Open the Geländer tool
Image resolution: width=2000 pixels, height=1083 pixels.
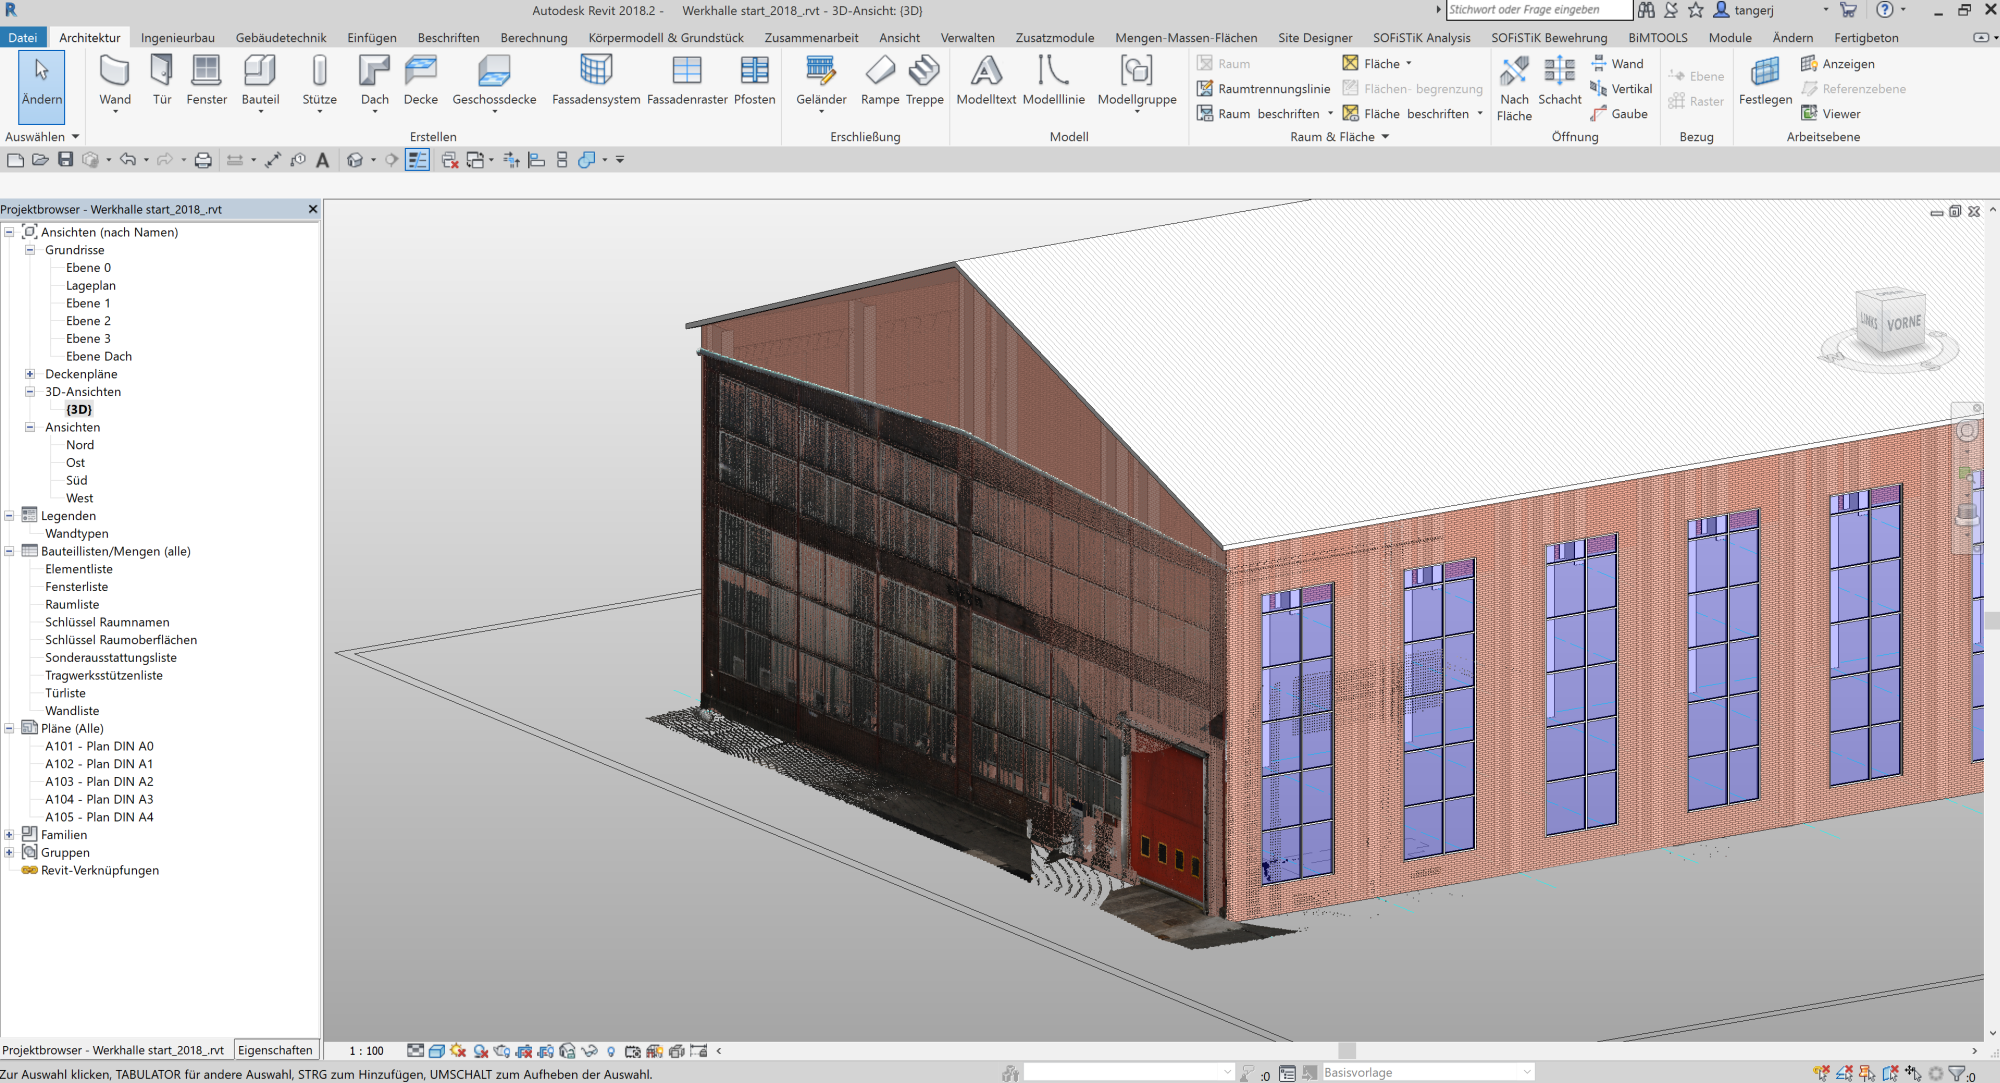point(820,80)
